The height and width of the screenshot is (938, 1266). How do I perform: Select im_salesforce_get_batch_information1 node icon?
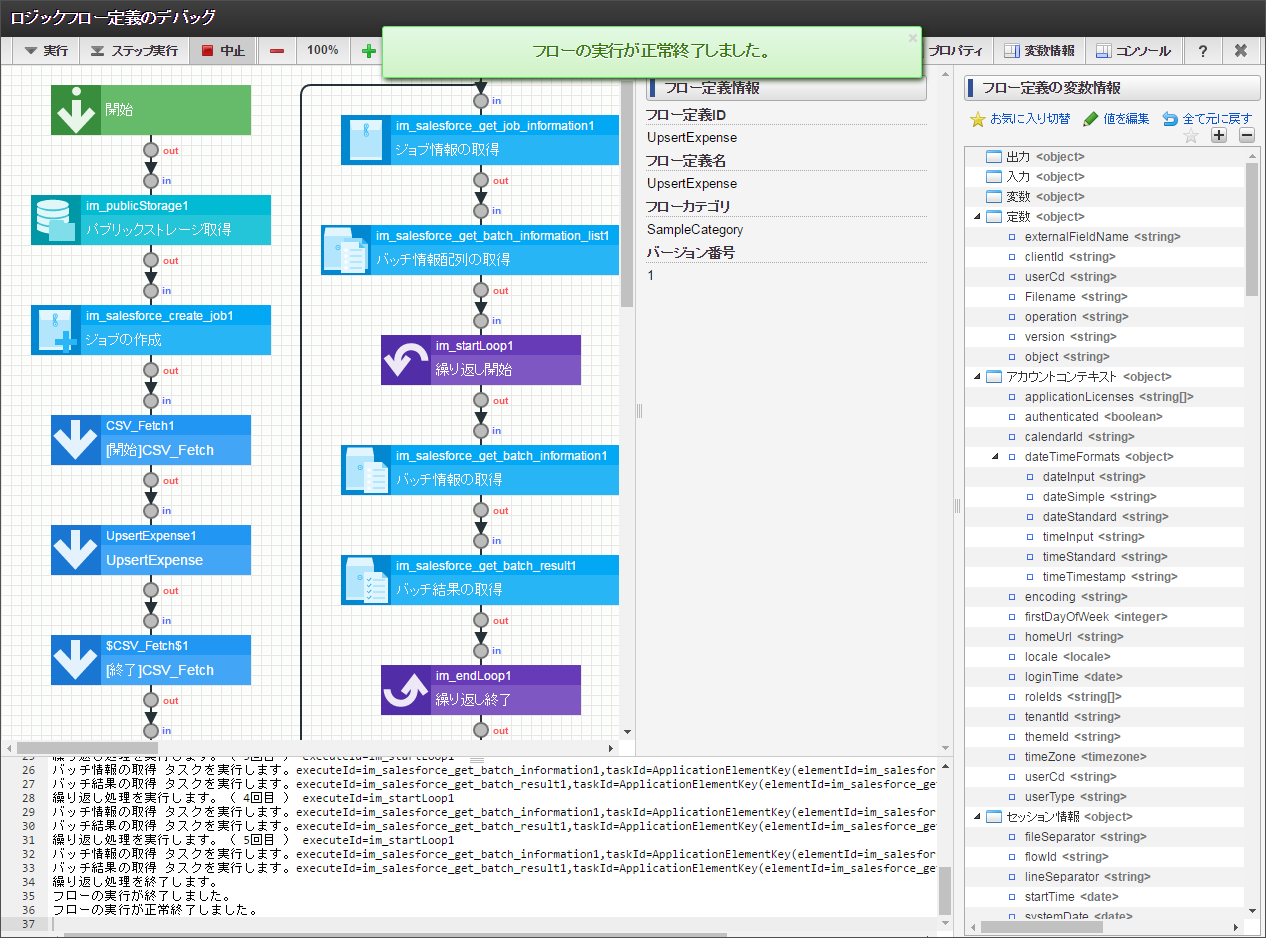click(366, 470)
